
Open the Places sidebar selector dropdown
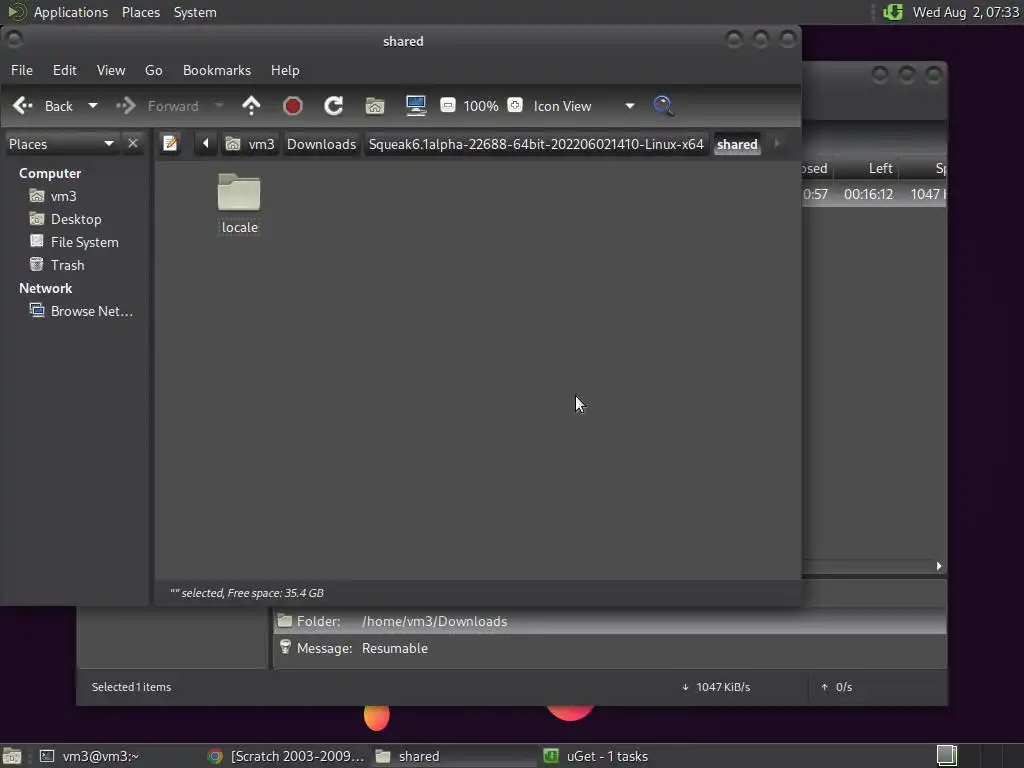tap(61, 144)
